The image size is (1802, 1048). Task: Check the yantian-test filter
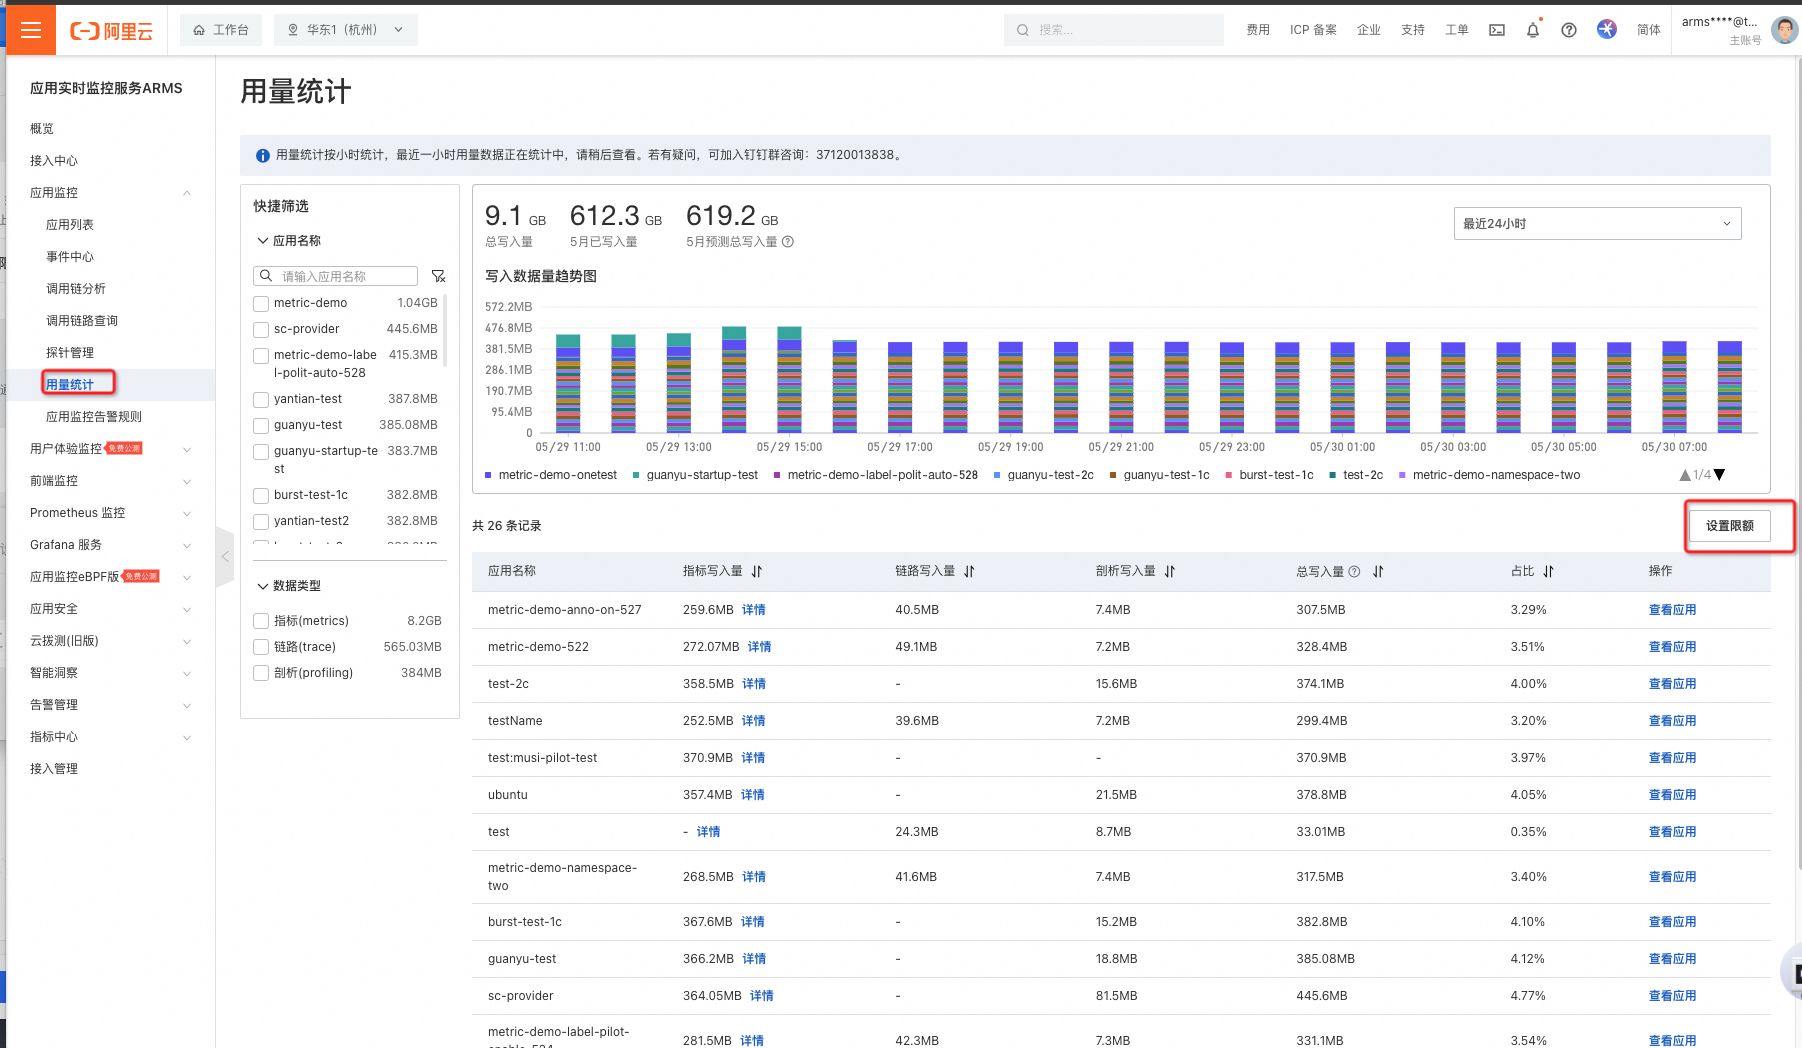tap(261, 399)
